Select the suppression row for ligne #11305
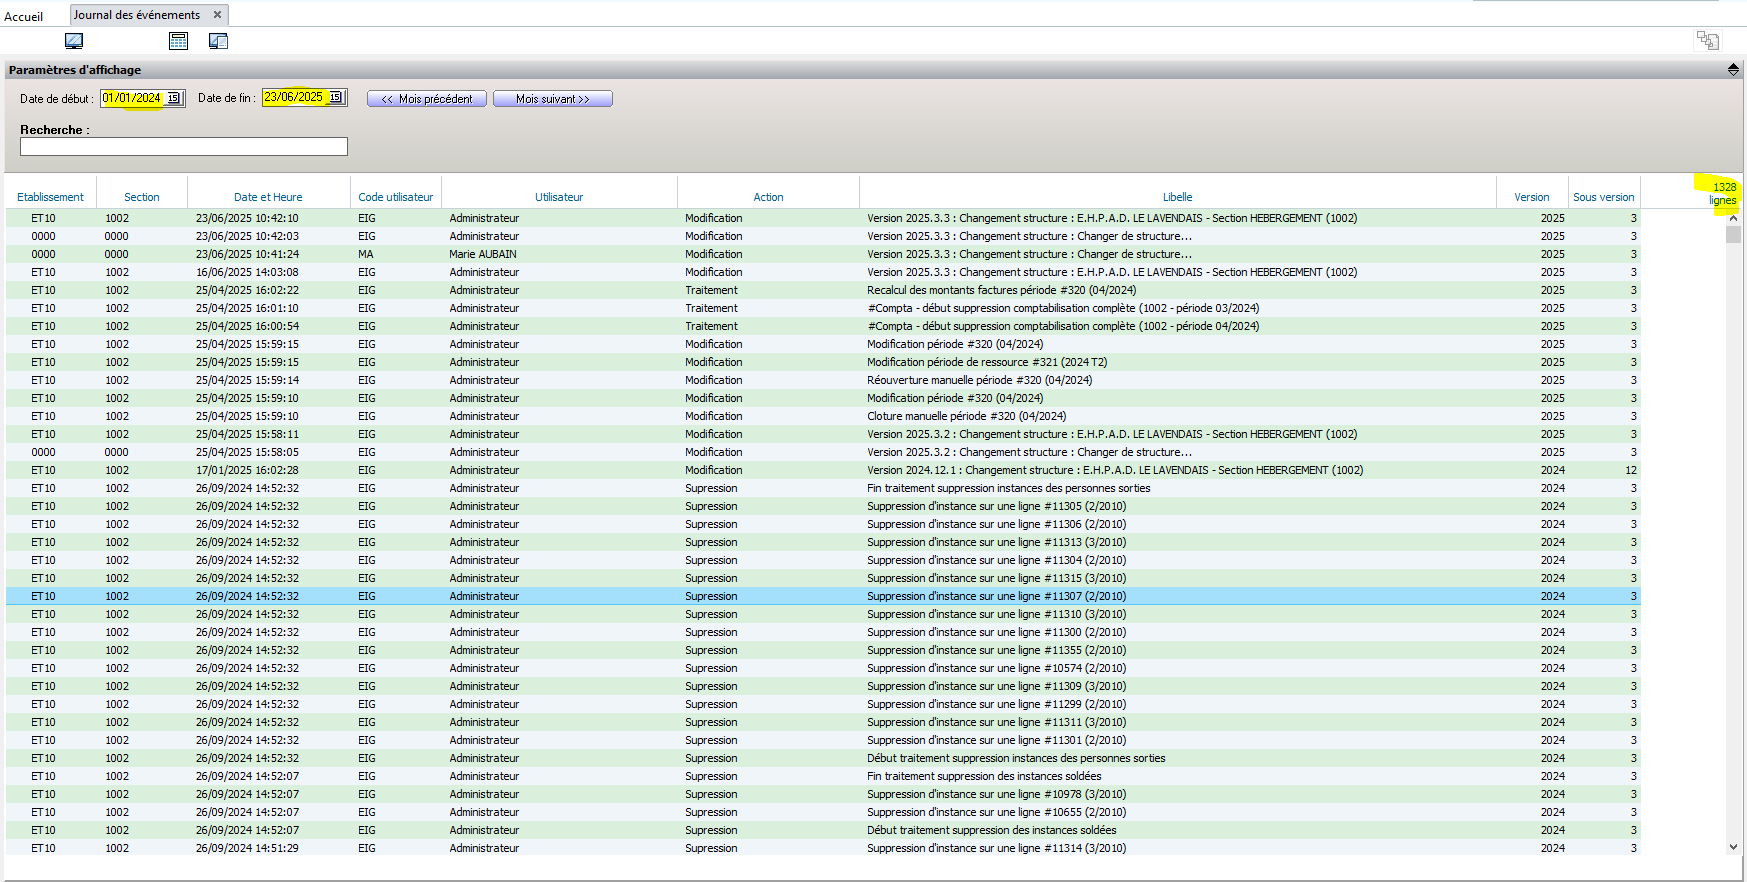This screenshot has height=882, width=1747. [x=823, y=506]
